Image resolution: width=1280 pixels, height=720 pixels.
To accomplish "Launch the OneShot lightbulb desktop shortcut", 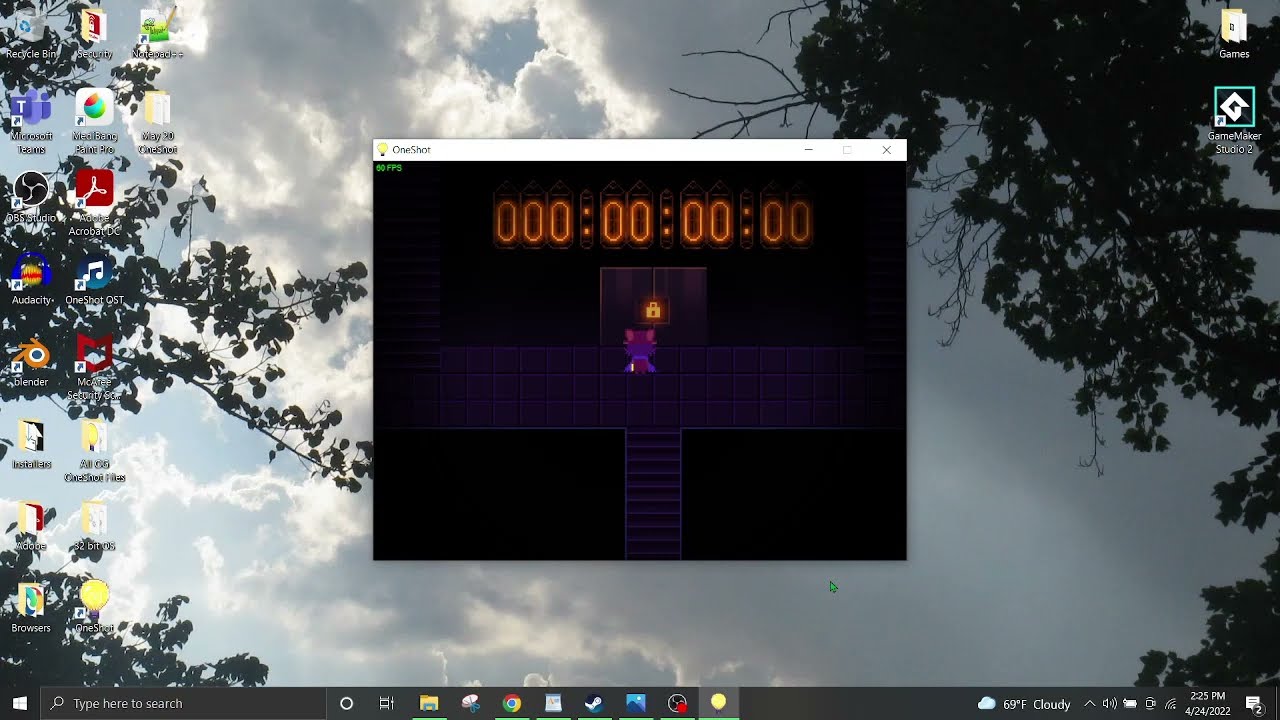I will click(x=94, y=607).
